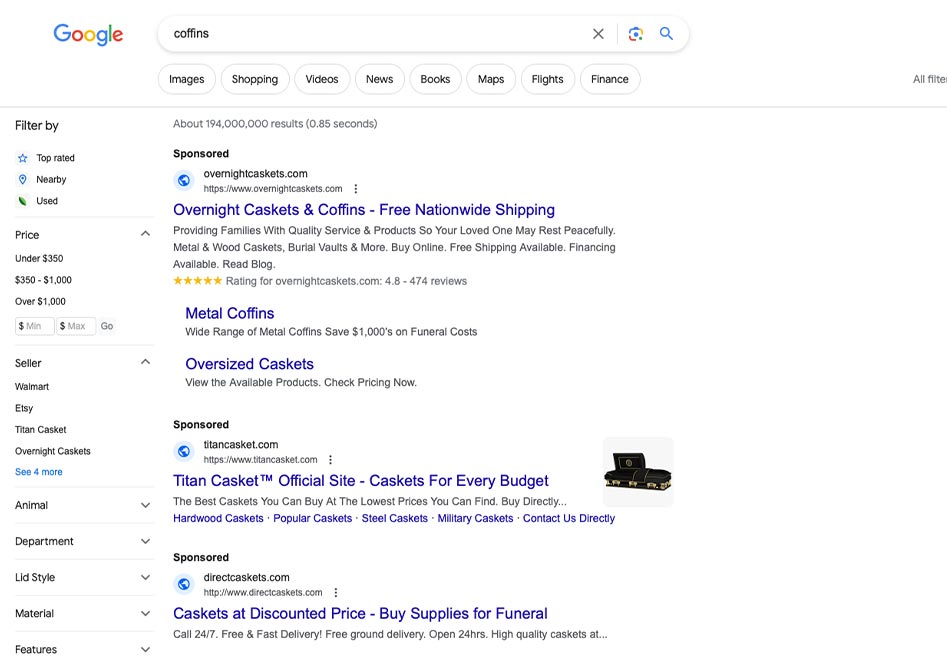Click the globe icon beside directcaskets.com
Image resolution: width=947 pixels, height=664 pixels.
184,584
